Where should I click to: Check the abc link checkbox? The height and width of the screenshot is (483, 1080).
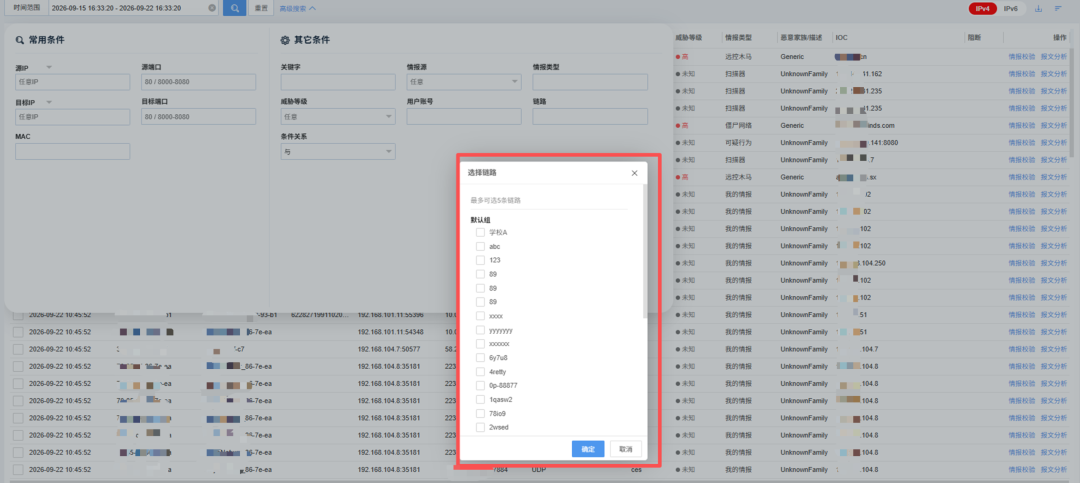click(x=480, y=246)
